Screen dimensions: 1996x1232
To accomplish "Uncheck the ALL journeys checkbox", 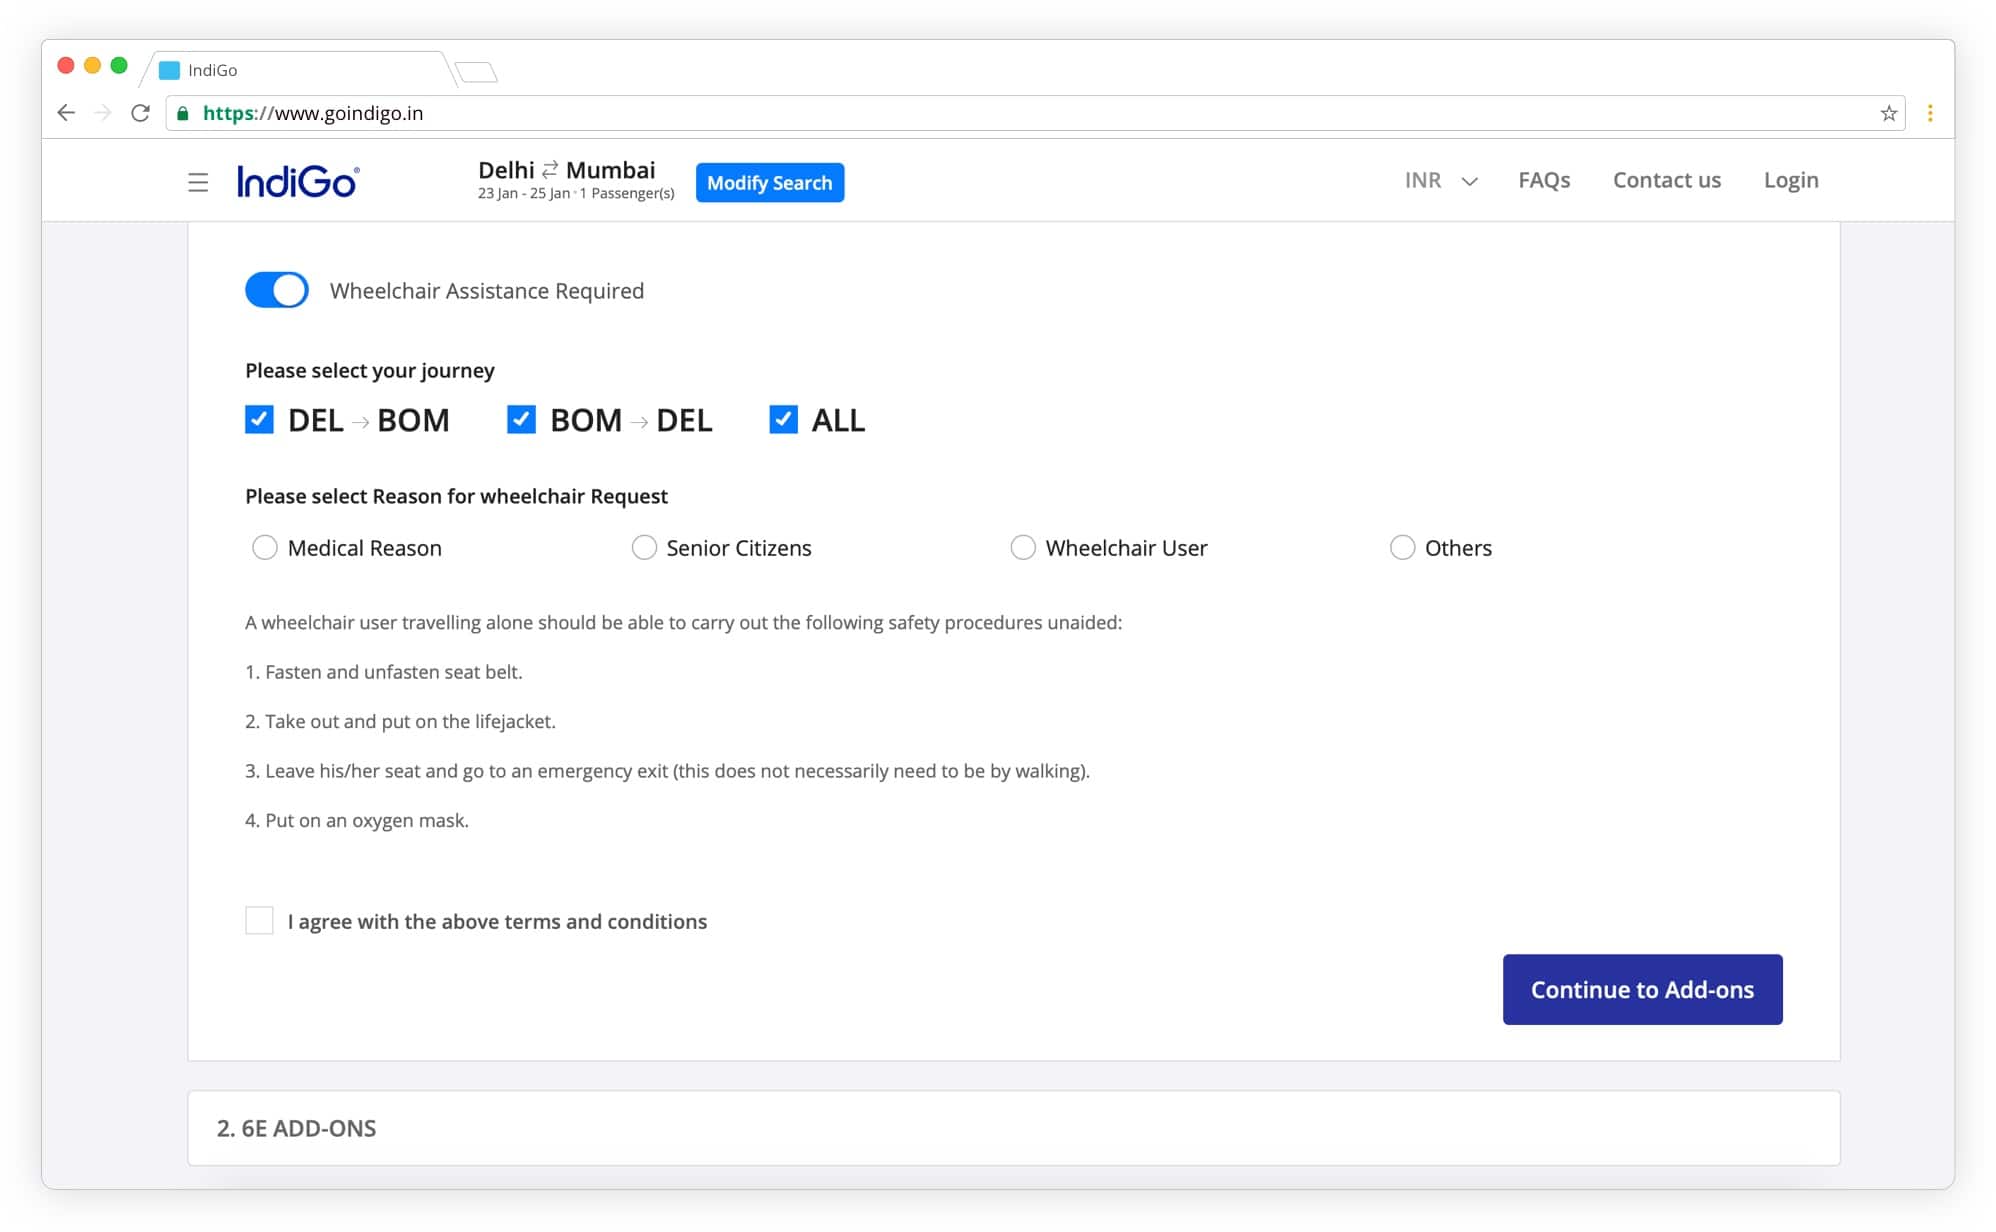I will coord(783,419).
